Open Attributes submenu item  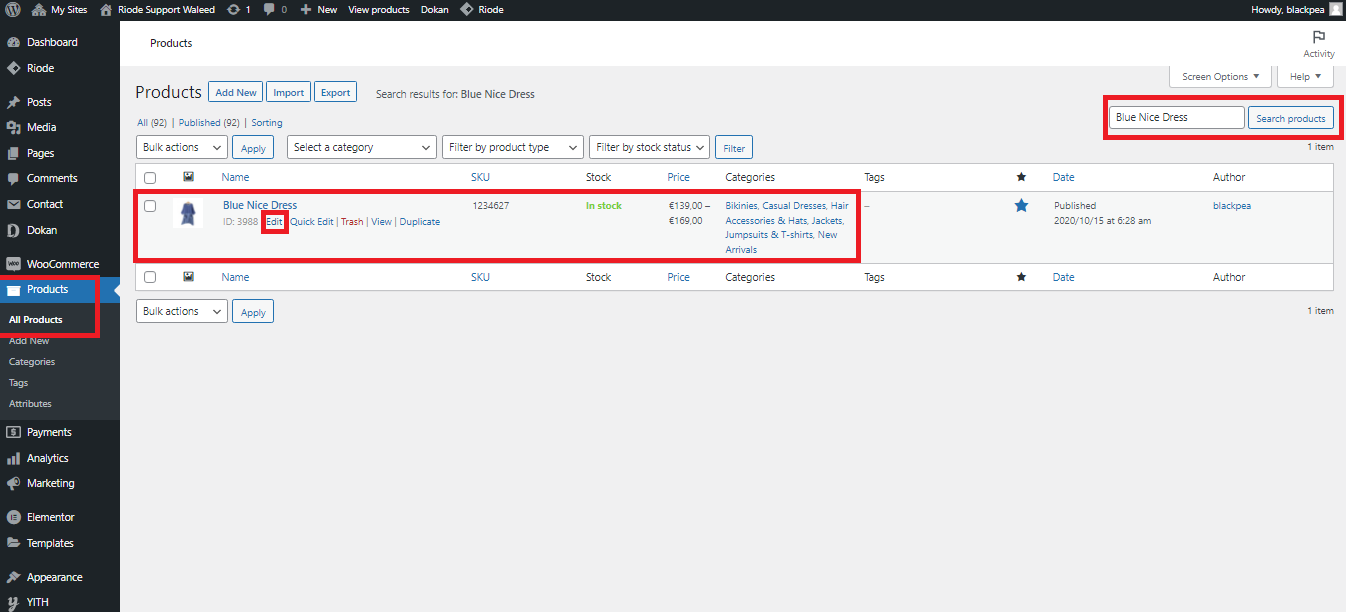point(30,404)
